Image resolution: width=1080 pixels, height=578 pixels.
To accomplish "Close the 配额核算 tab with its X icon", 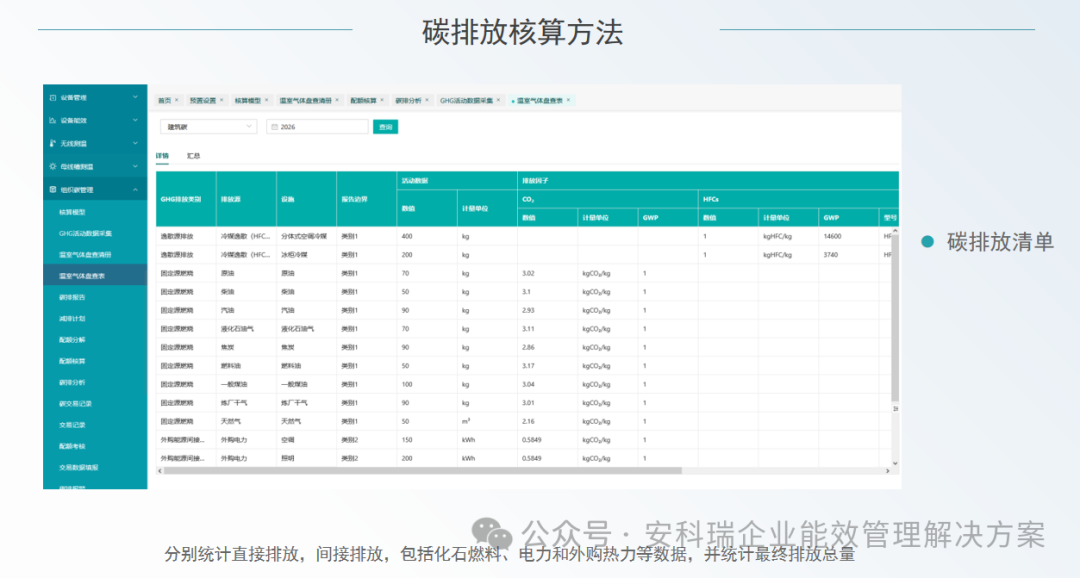I will [x=381, y=99].
